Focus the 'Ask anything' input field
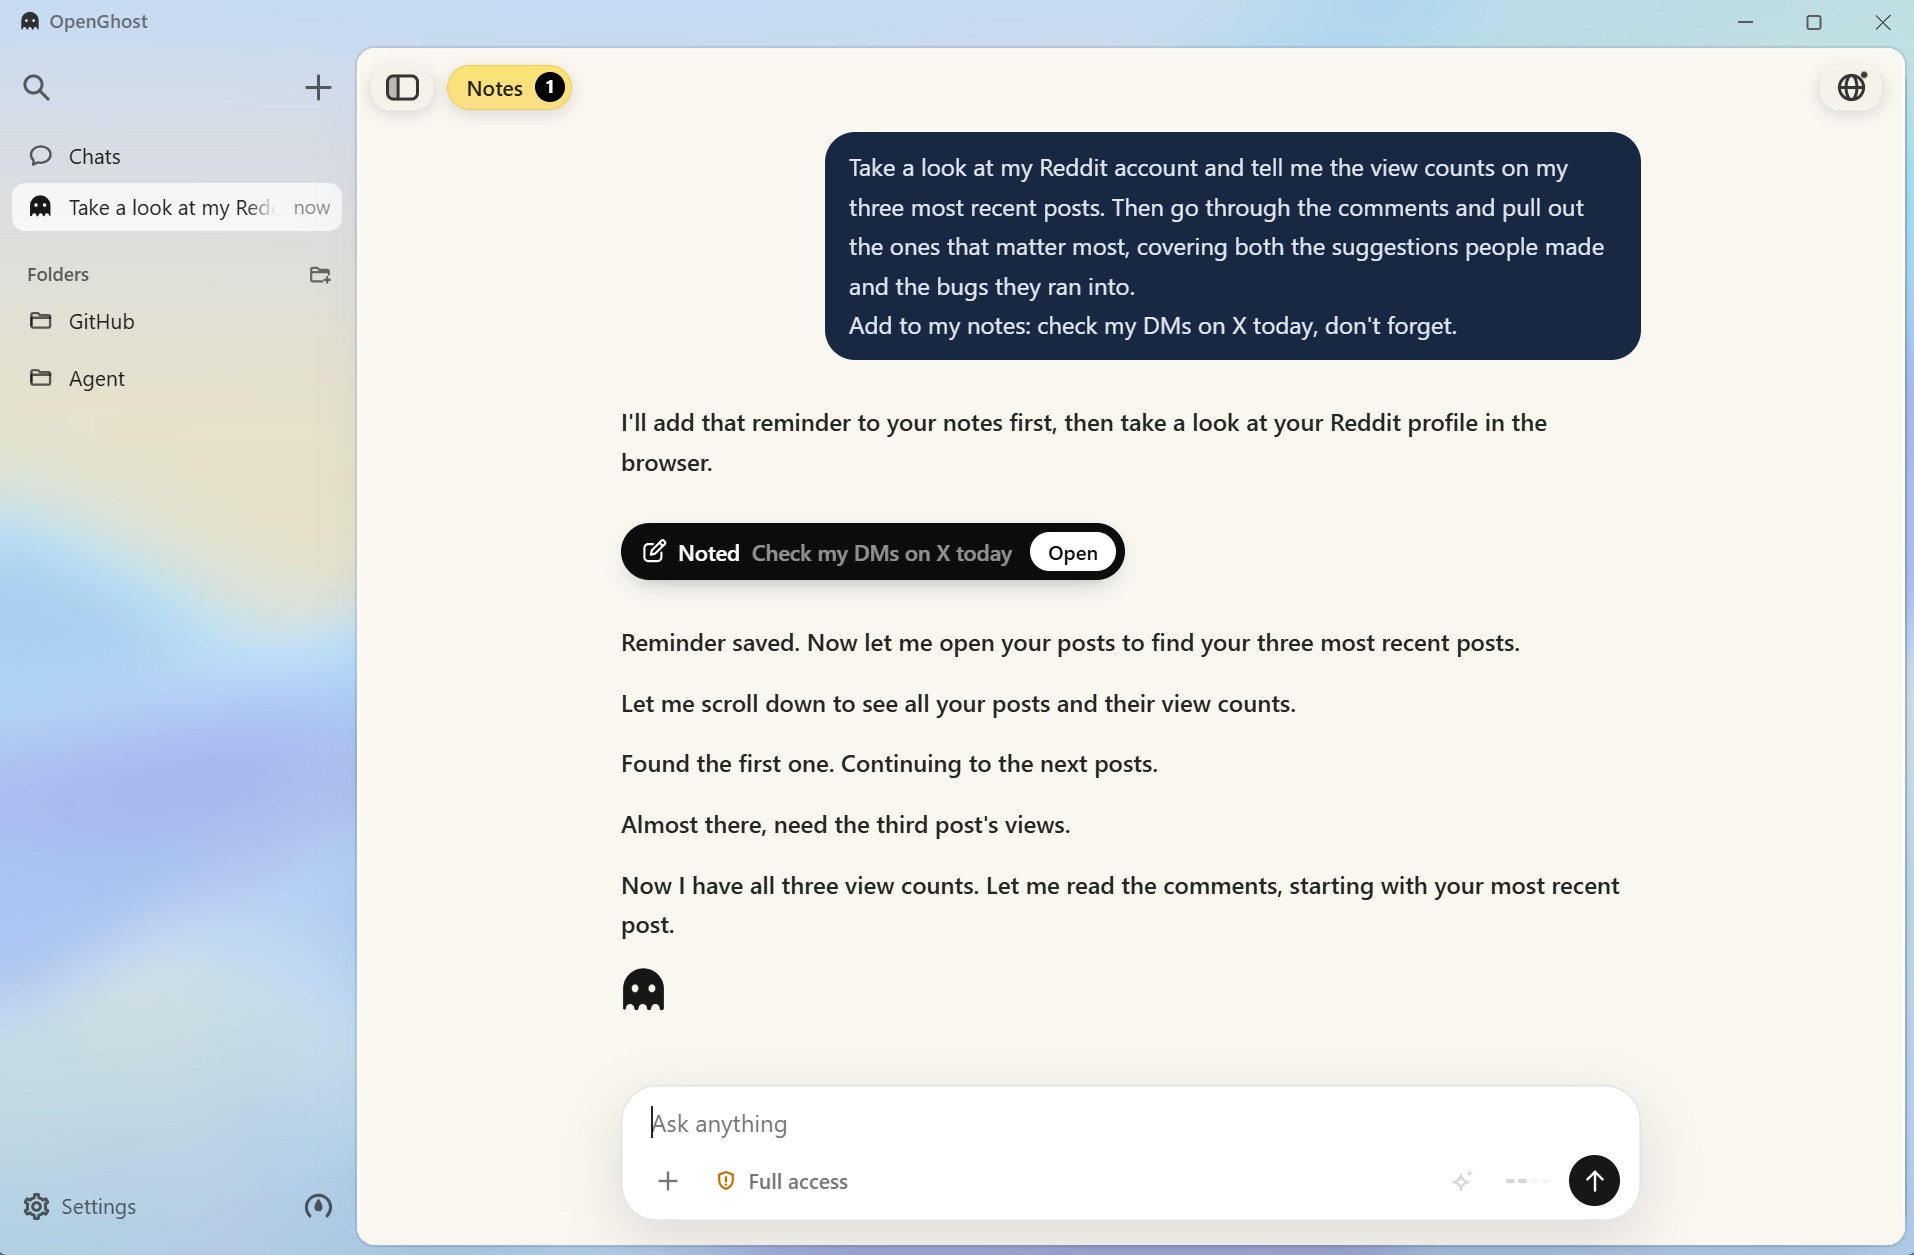Screen dimensions: 1914x1255 pyautogui.click(x=1130, y=1123)
